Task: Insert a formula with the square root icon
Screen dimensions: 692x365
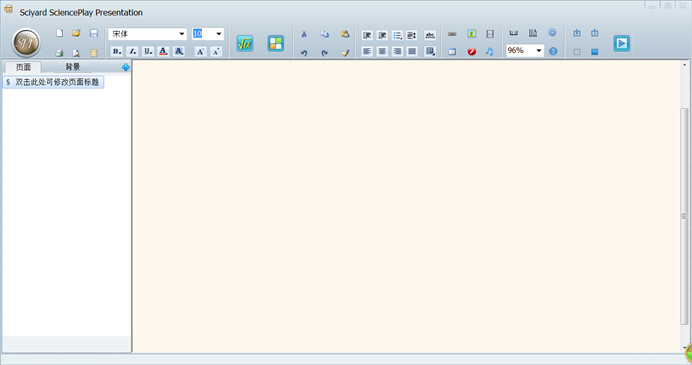Action: click(x=244, y=43)
